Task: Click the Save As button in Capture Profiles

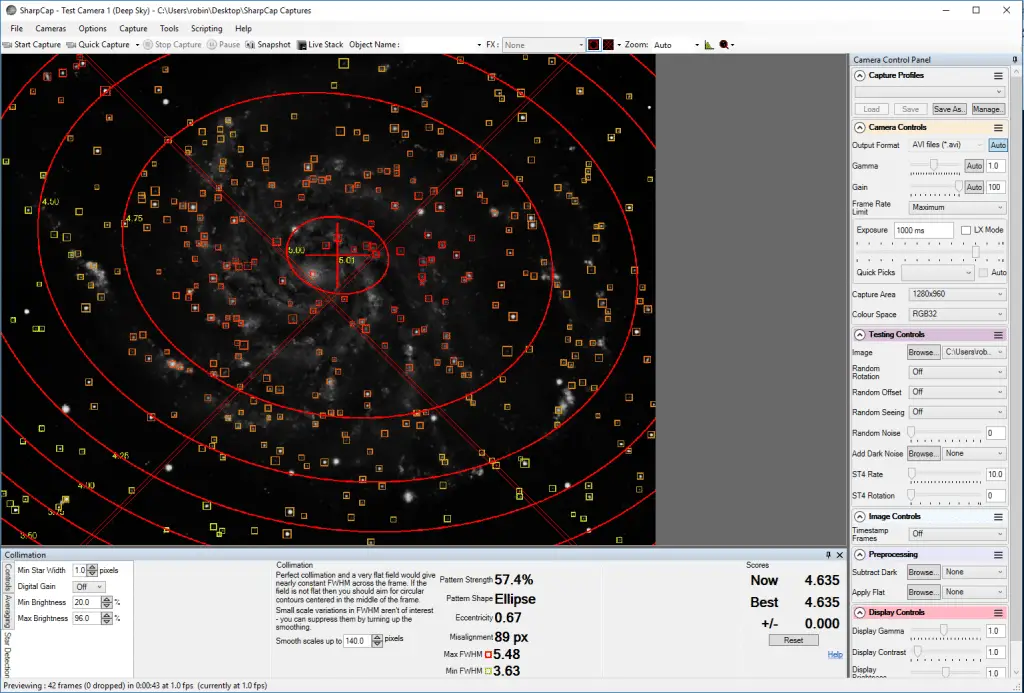Action: coord(948,109)
